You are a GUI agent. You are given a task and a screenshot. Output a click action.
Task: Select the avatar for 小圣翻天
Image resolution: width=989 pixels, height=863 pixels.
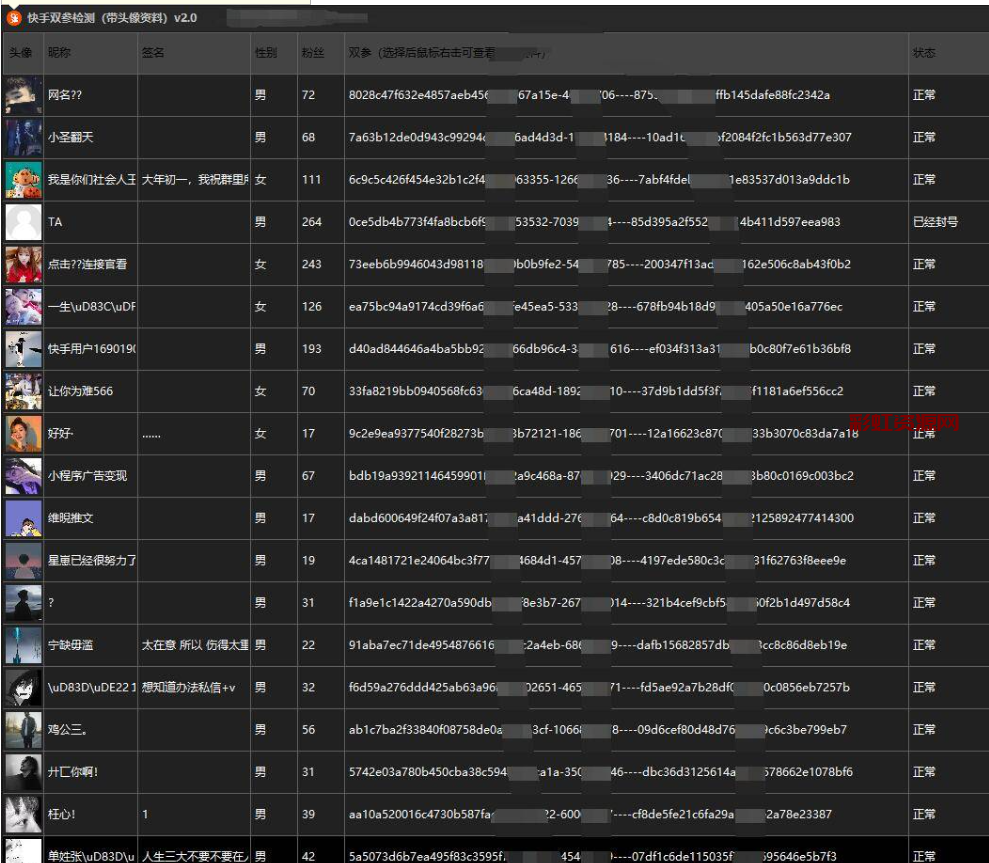pyautogui.click(x=23, y=137)
